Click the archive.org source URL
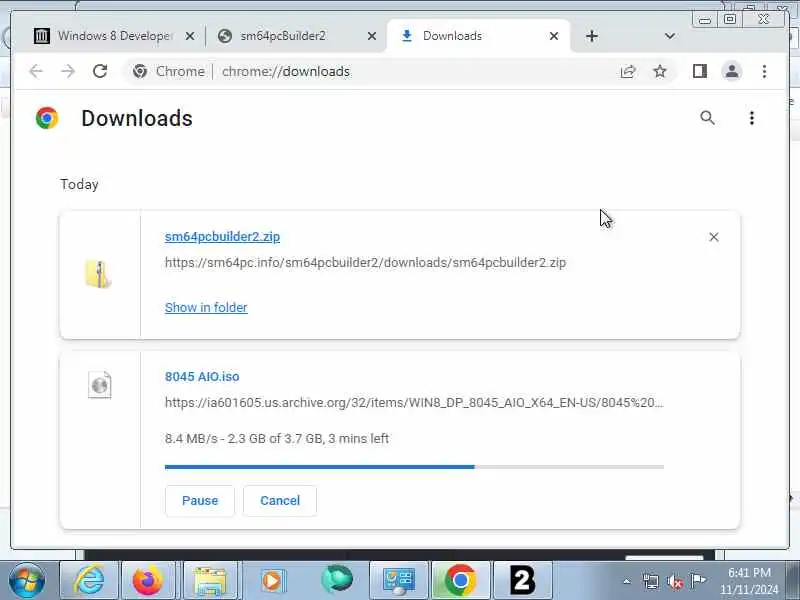800x600 pixels. coord(414,403)
